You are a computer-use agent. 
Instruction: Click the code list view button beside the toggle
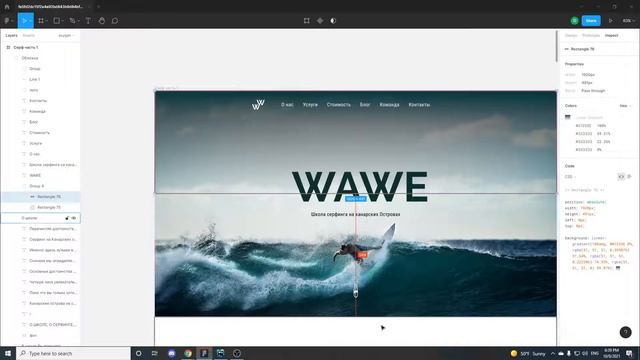pos(629,177)
